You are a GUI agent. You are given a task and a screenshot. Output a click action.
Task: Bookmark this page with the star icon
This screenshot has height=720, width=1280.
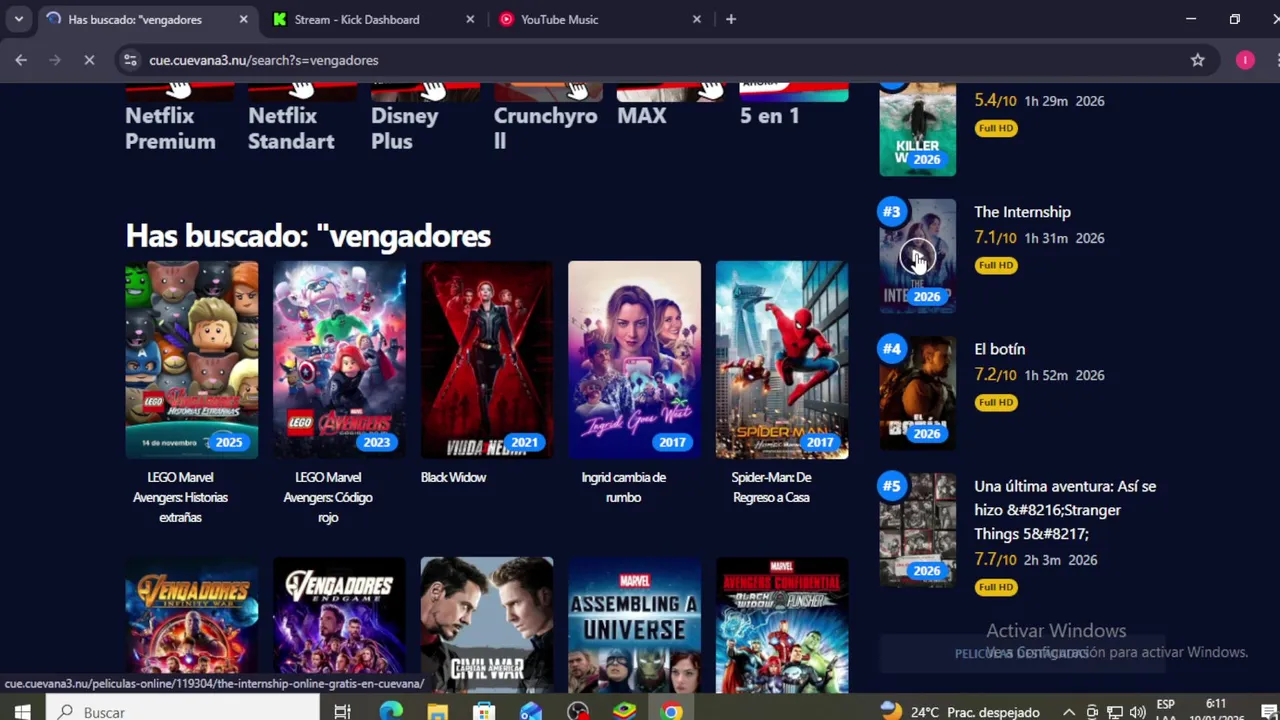(x=1197, y=60)
